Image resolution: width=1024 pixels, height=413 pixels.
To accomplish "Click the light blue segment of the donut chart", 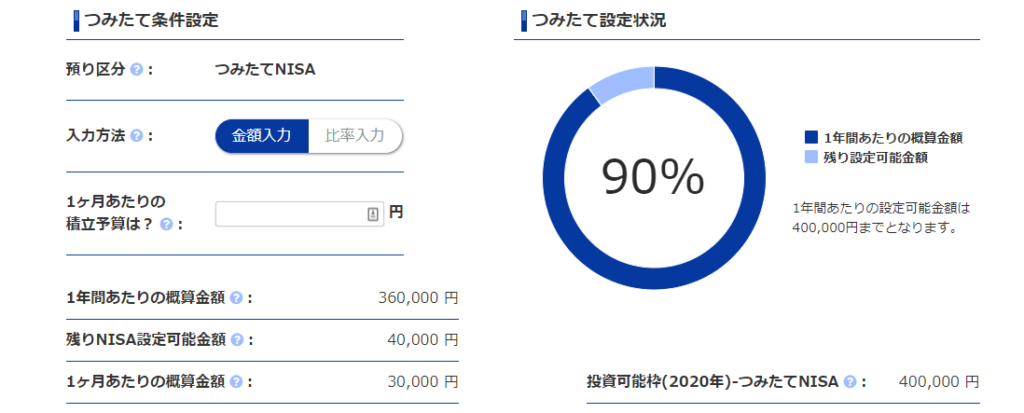I will click(620, 84).
